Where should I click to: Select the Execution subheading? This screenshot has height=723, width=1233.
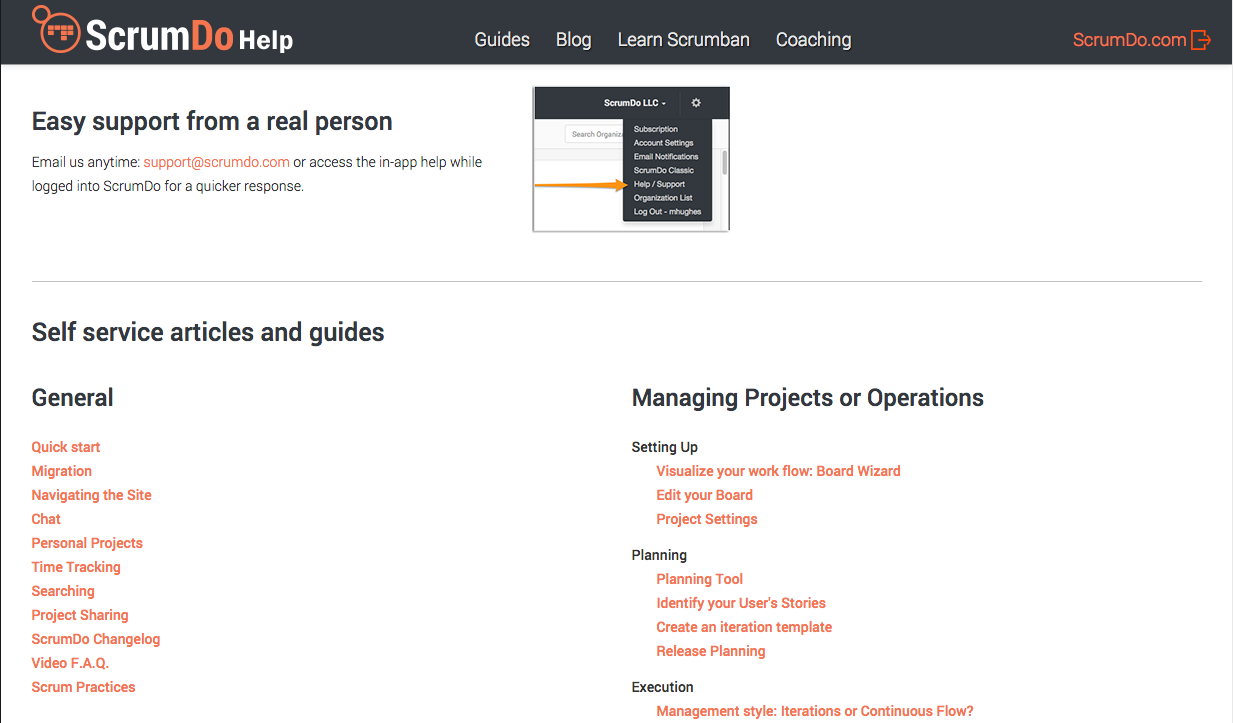662,687
